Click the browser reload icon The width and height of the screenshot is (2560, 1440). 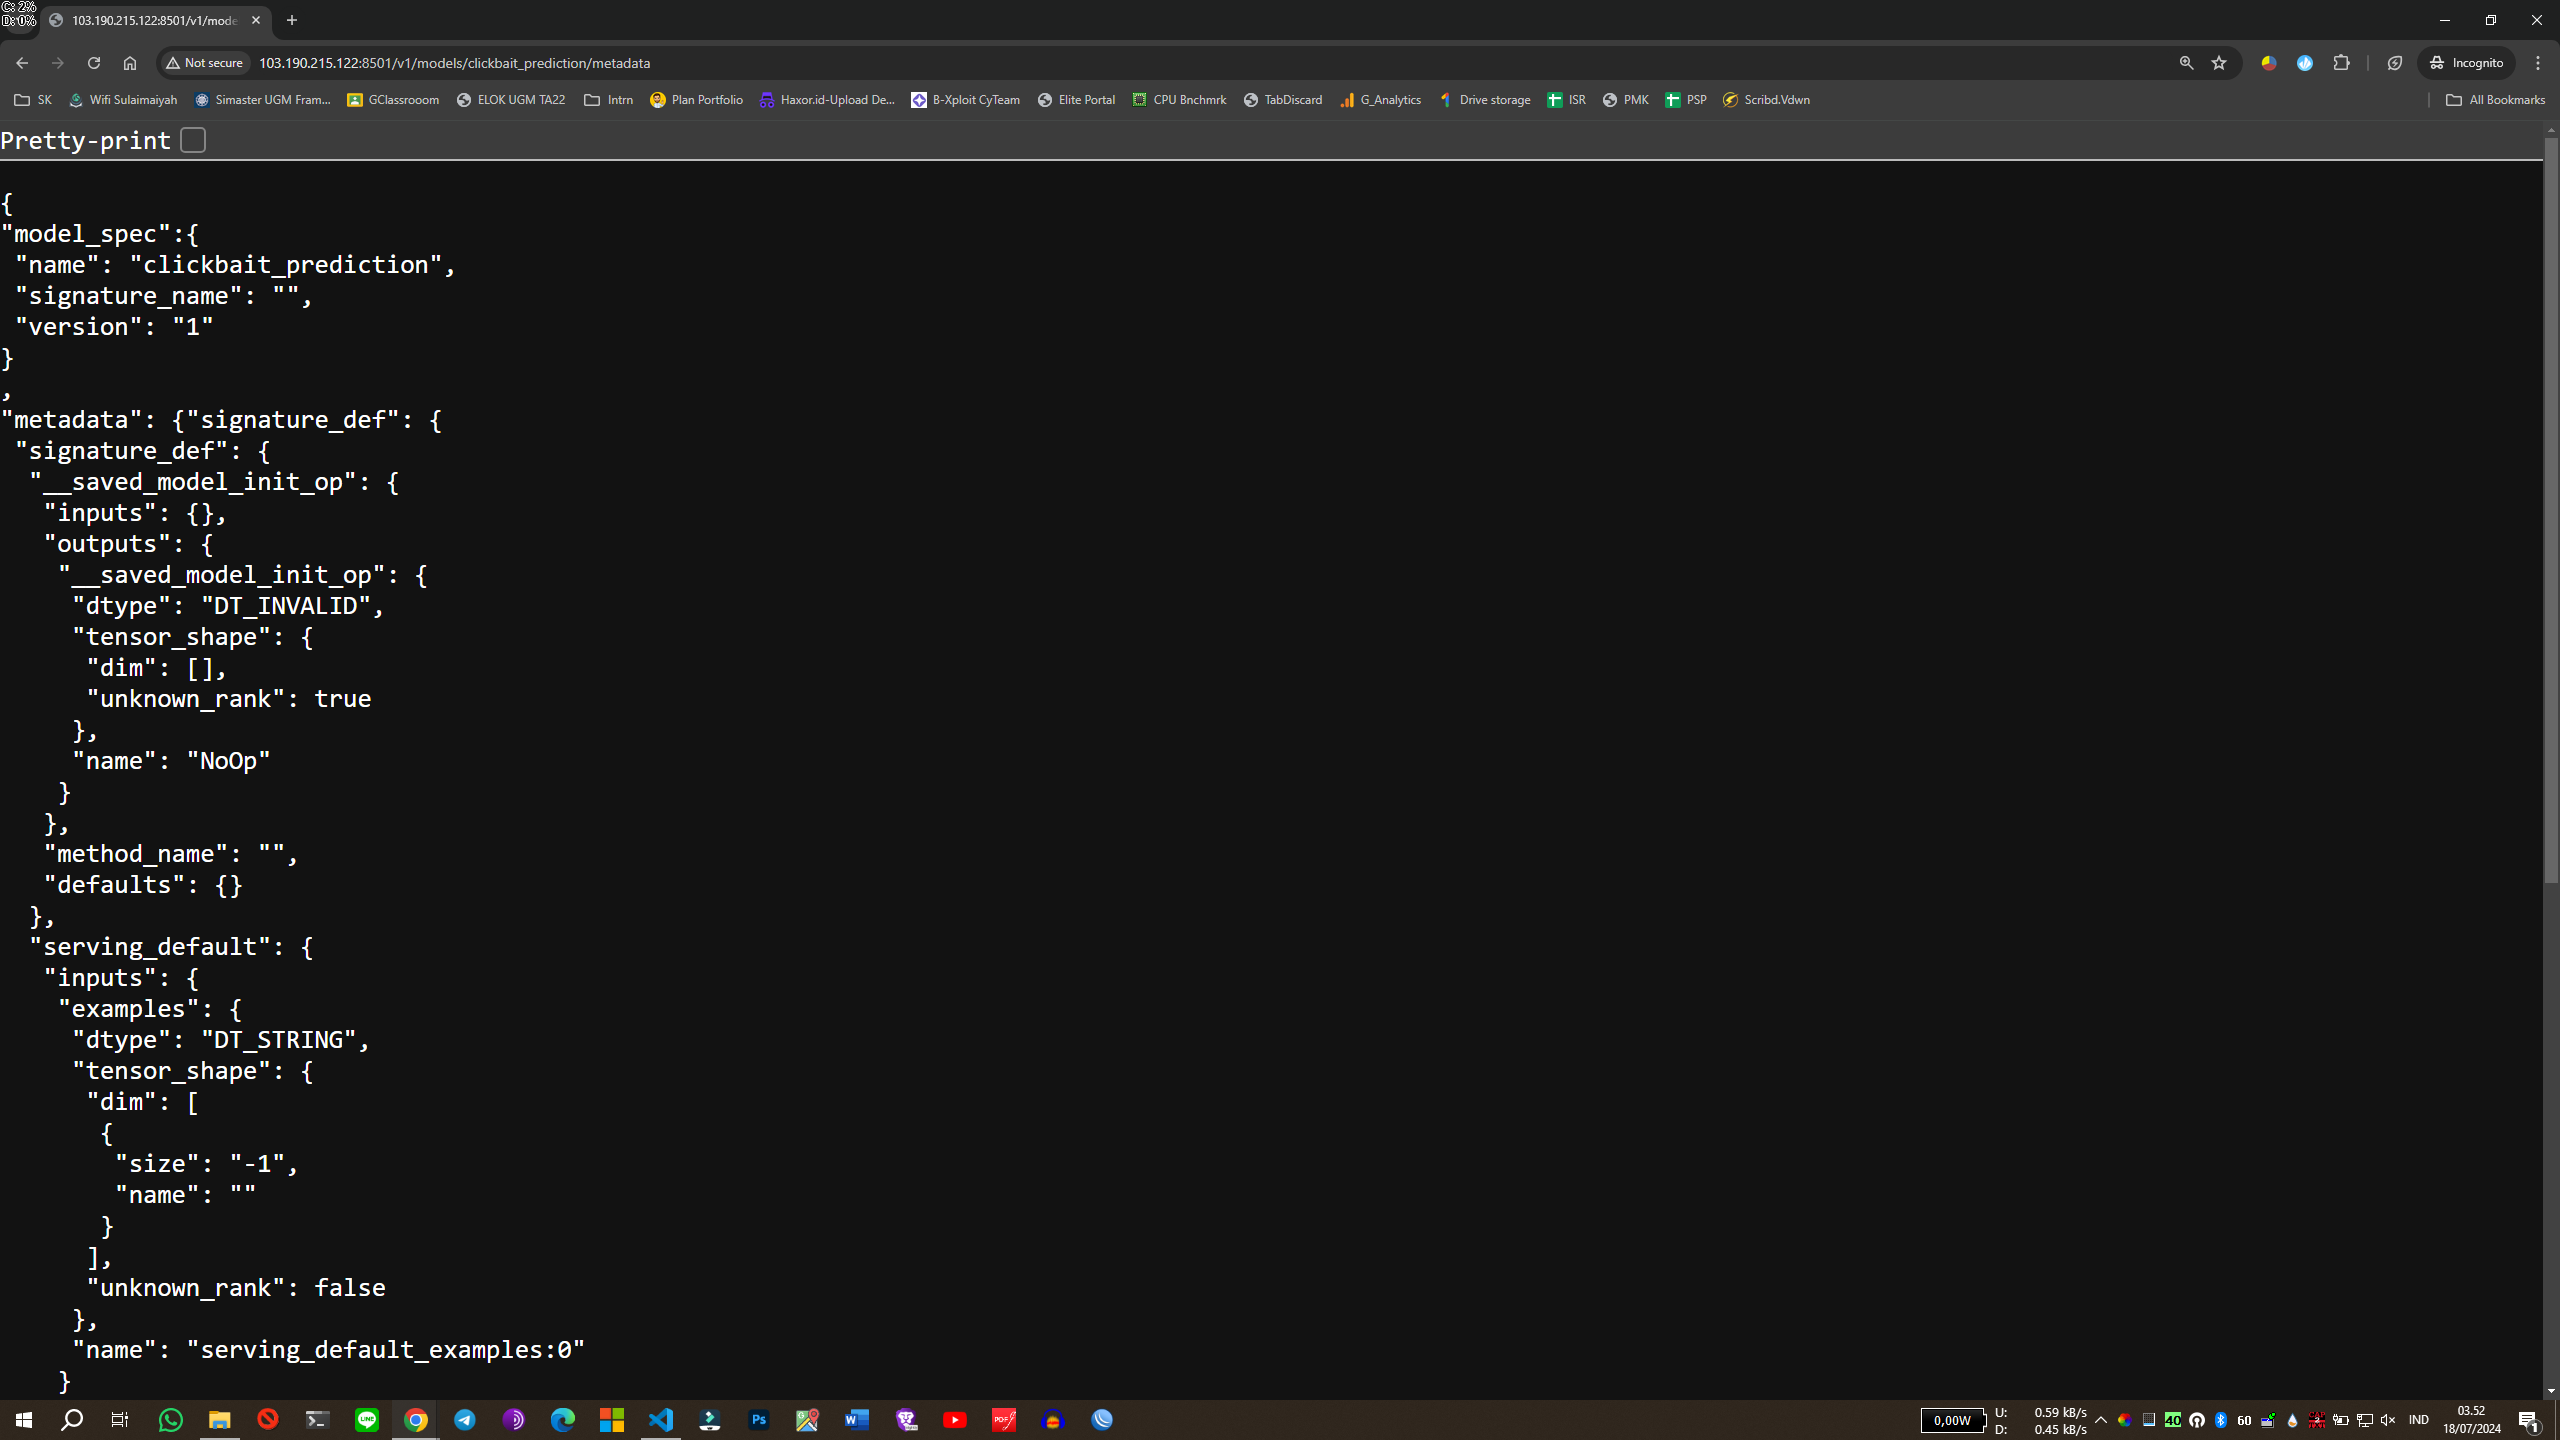tap(94, 63)
